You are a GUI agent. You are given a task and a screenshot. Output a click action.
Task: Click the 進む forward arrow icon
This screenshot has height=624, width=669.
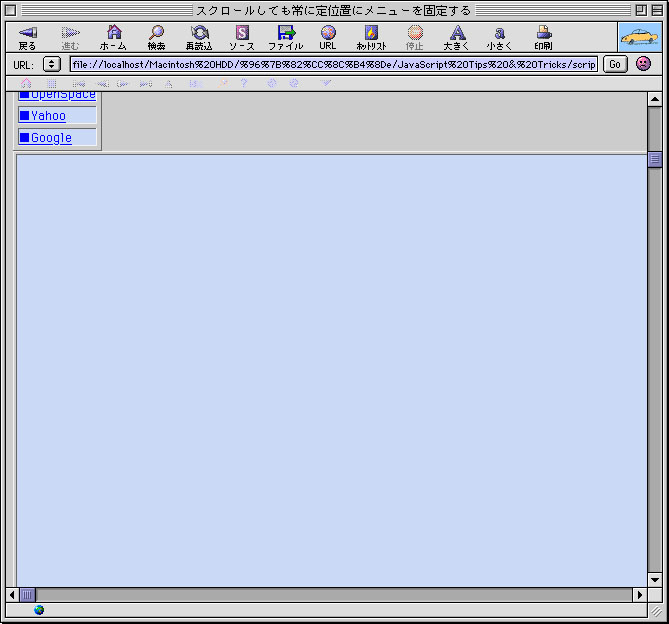click(70, 32)
